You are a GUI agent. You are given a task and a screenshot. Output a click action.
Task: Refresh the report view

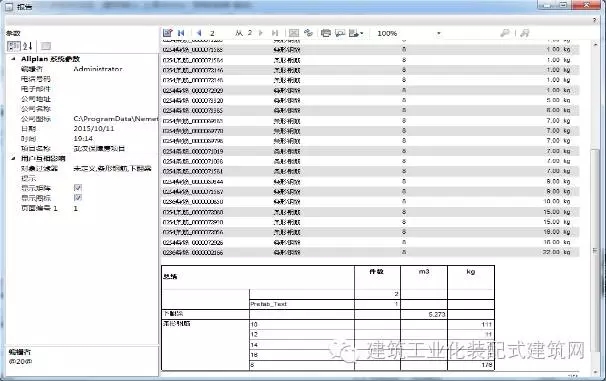coord(308,33)
